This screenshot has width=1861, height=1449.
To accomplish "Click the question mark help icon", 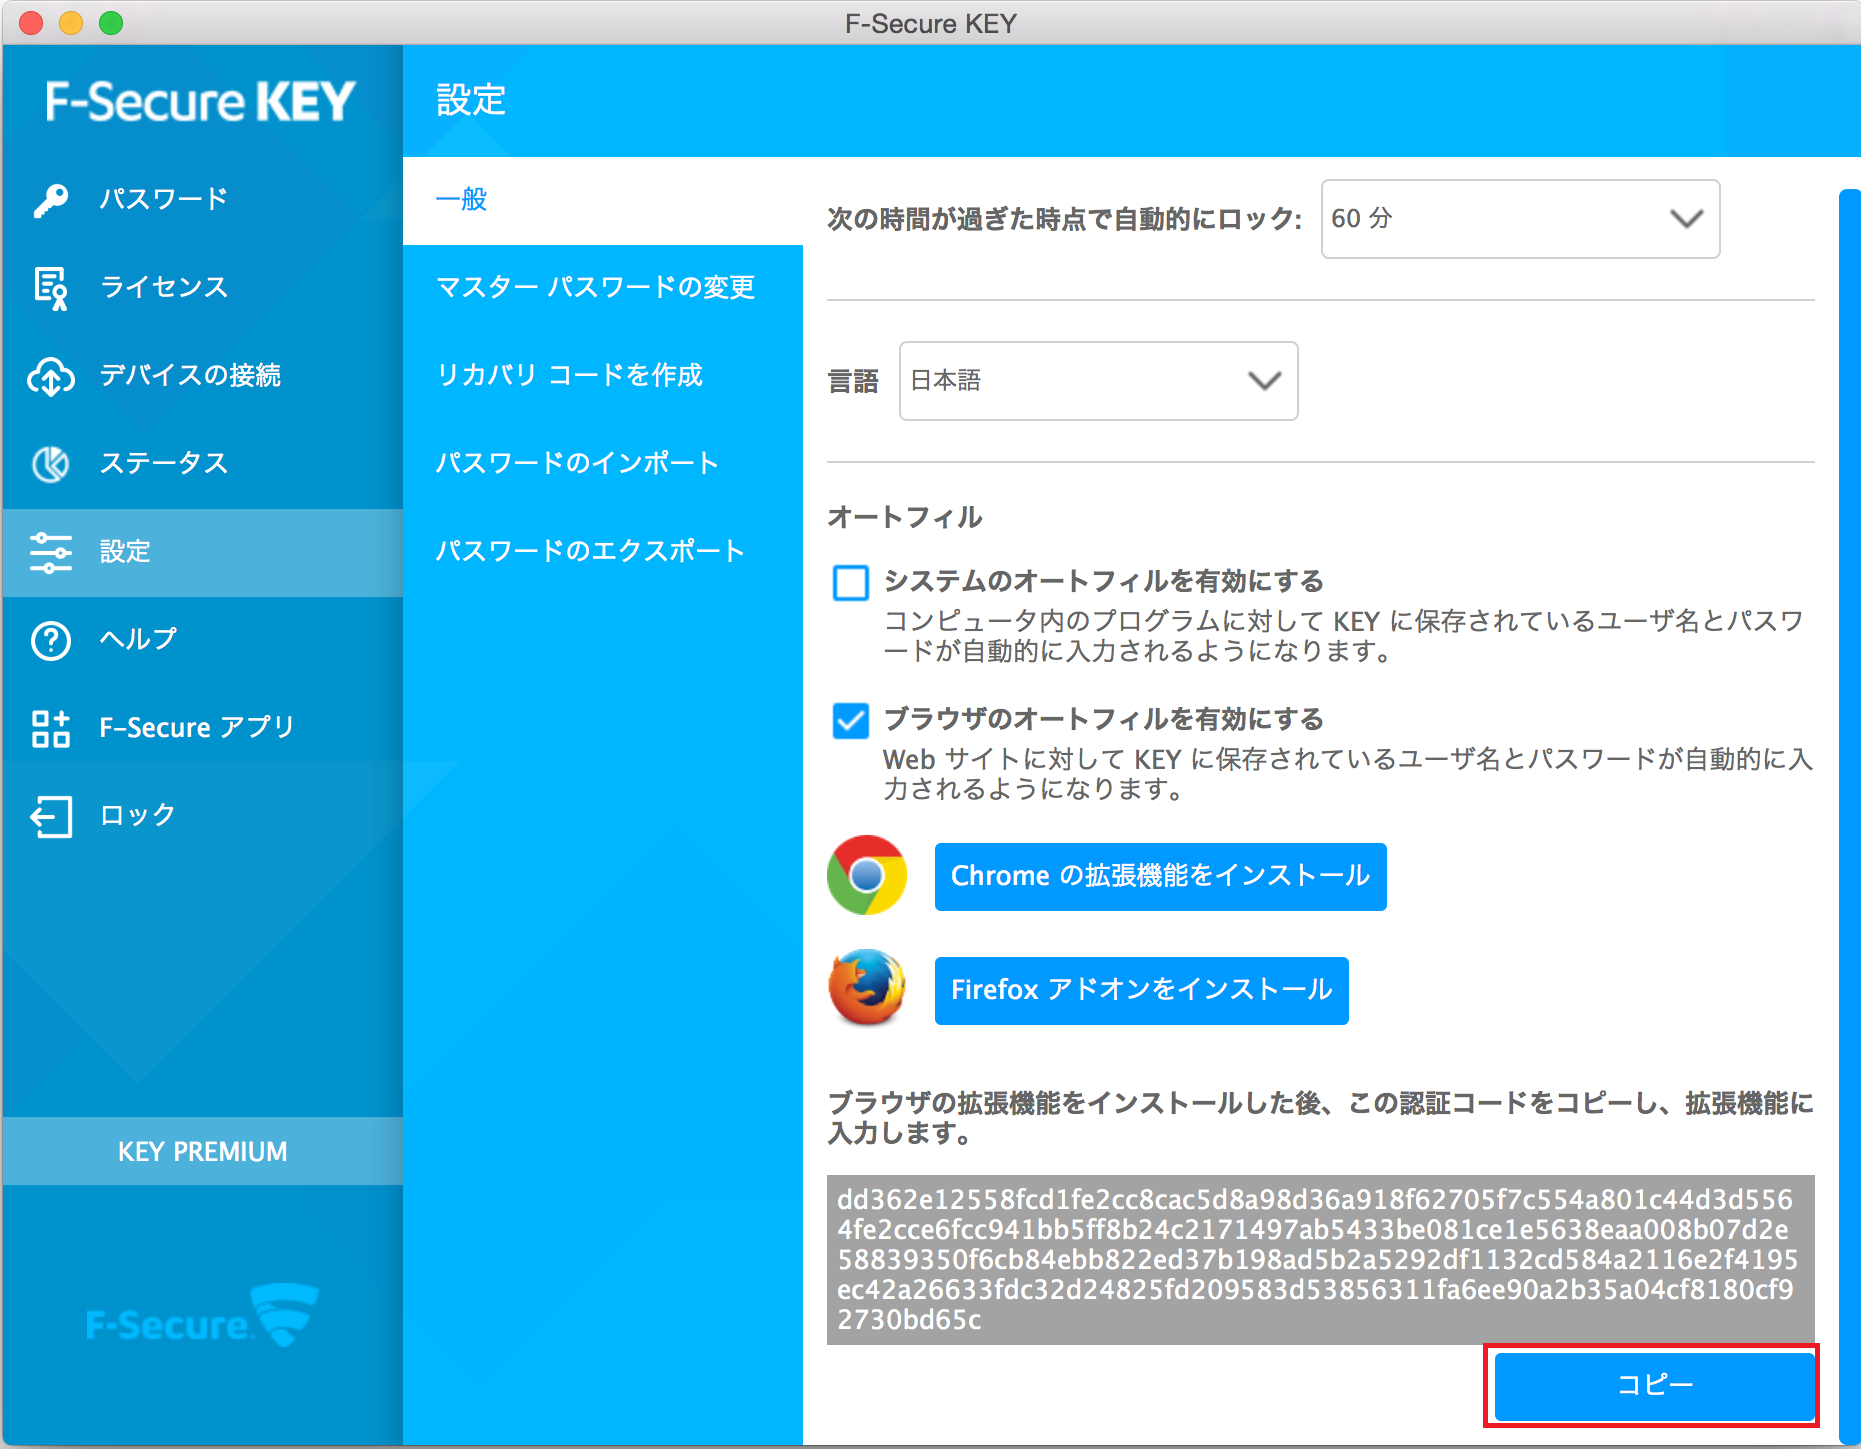I will [50, 640].
